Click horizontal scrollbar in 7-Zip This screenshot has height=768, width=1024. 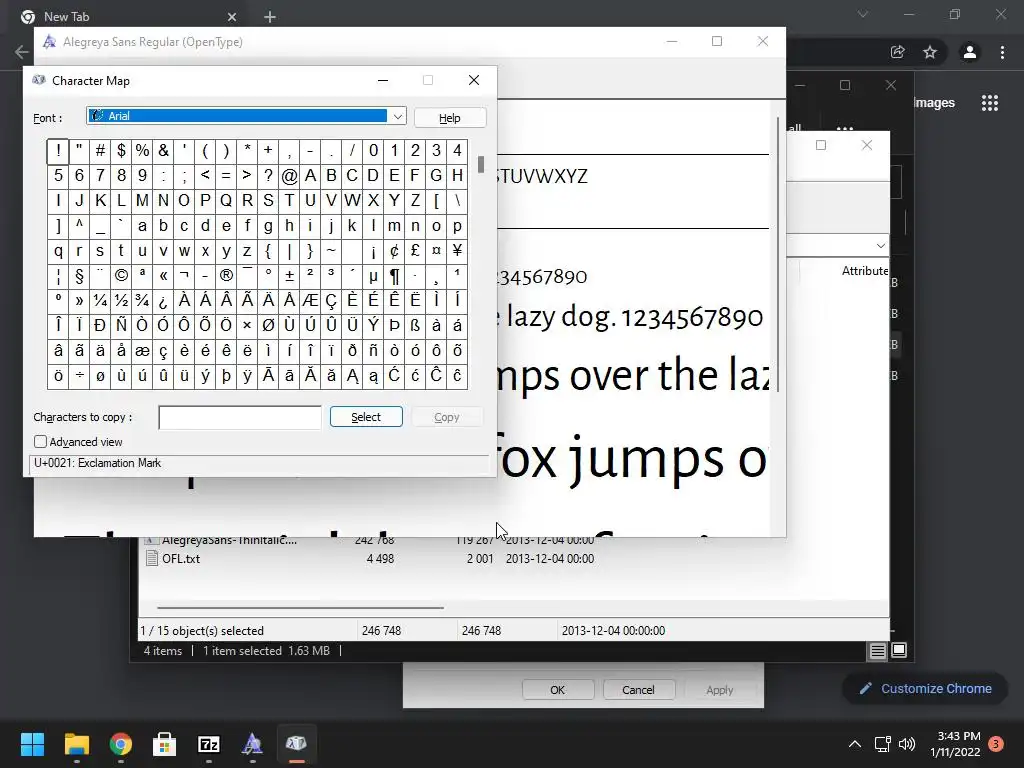coord(300,607)
